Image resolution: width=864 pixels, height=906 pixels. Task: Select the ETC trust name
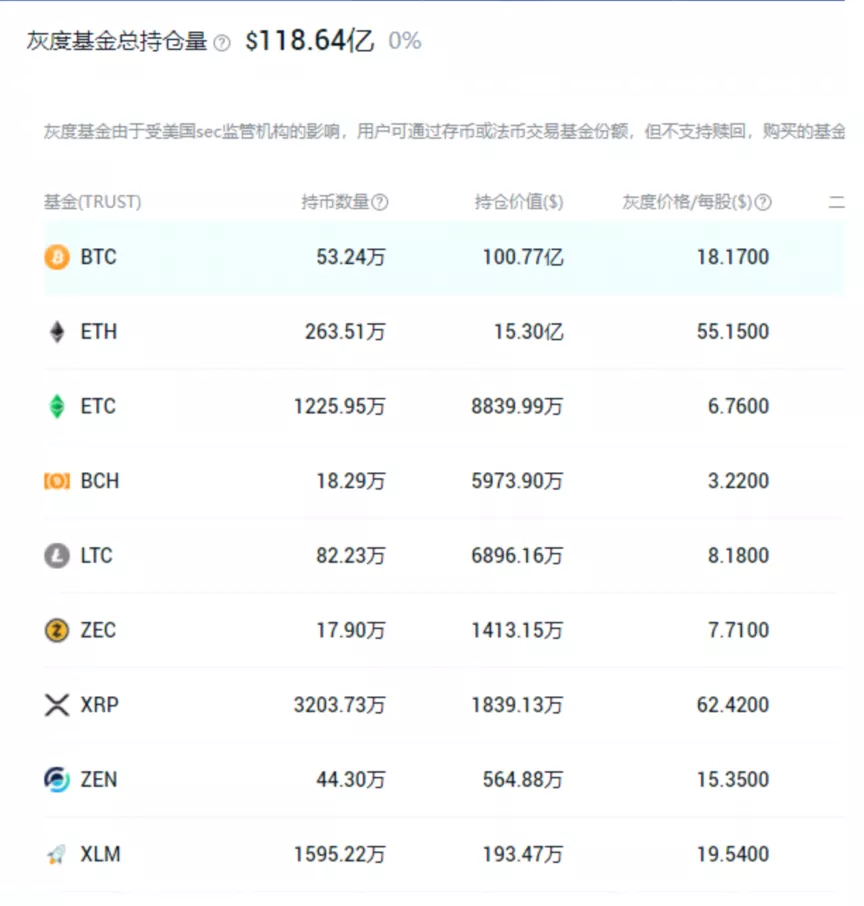point(98,406)
